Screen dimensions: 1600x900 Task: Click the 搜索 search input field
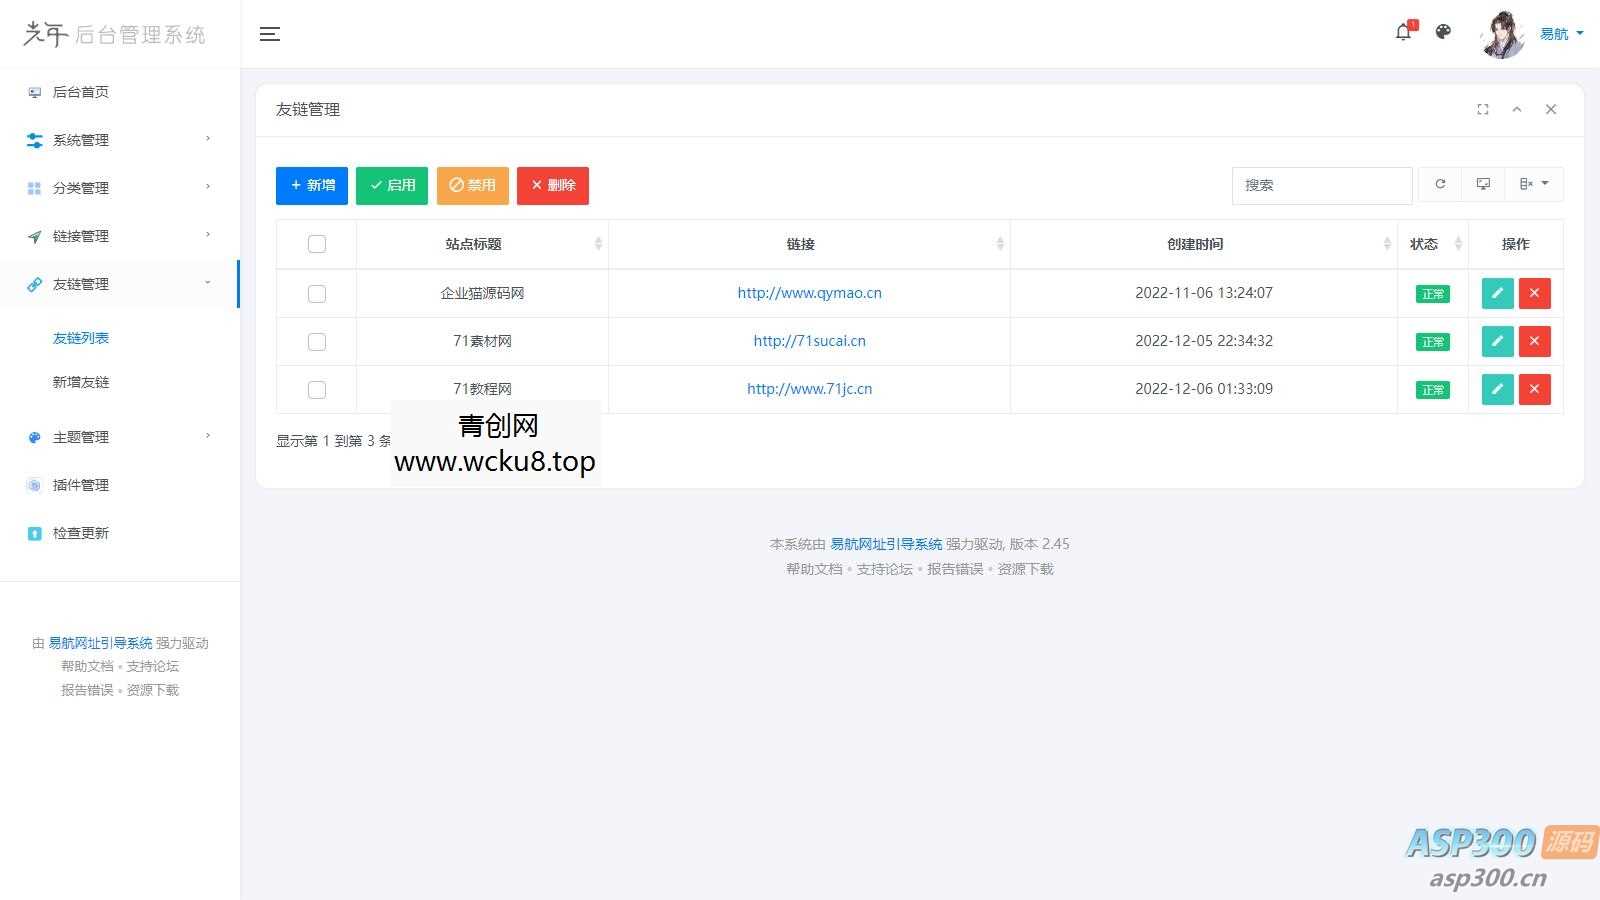point(1321,185)
